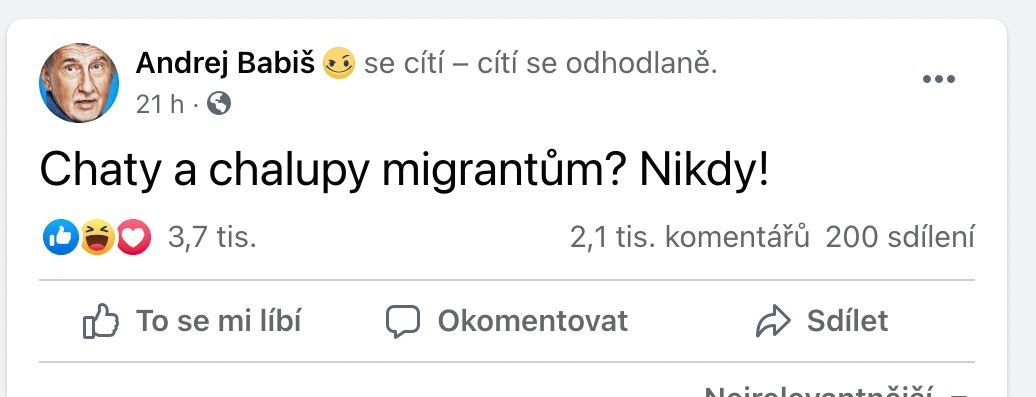The width and height of the screenshot is (1036, 397).
Task: Click the blue thumbs-up reaction icon
Action: click(61, 237)
